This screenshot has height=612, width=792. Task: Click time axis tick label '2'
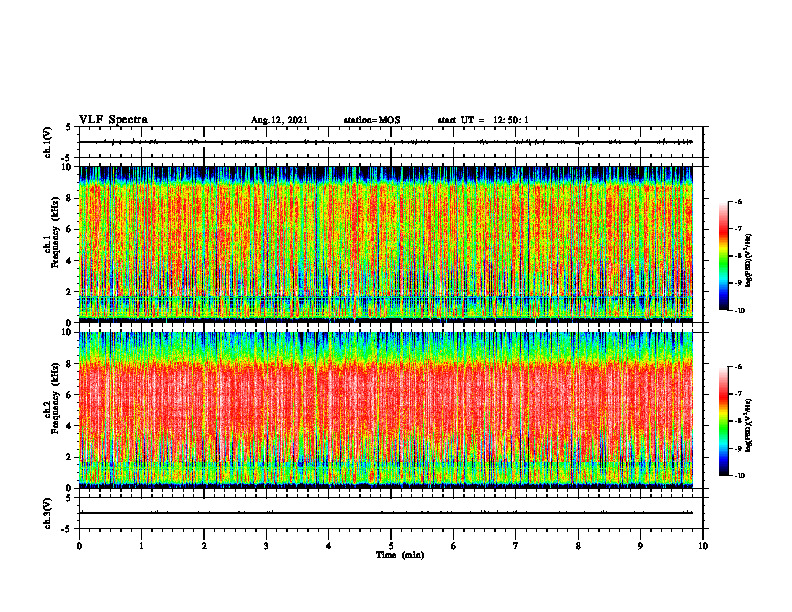point(204,546)
